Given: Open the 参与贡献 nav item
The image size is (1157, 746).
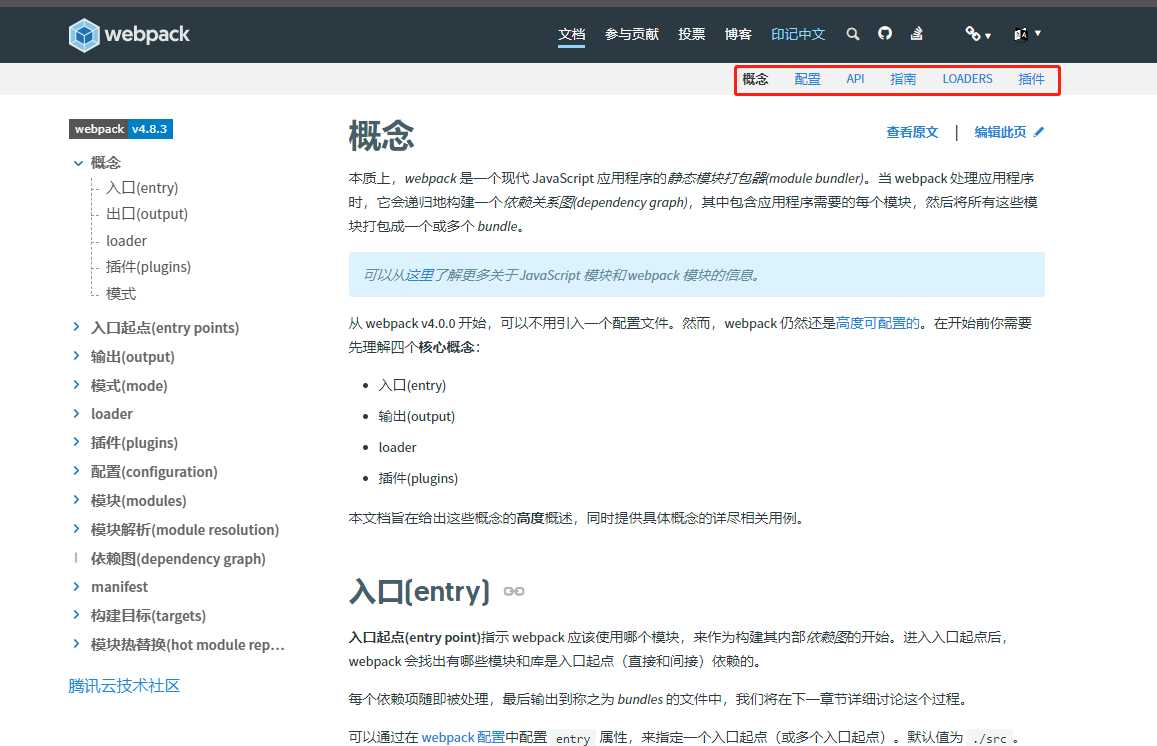Looking at the screenshot, I should point(632,34).
